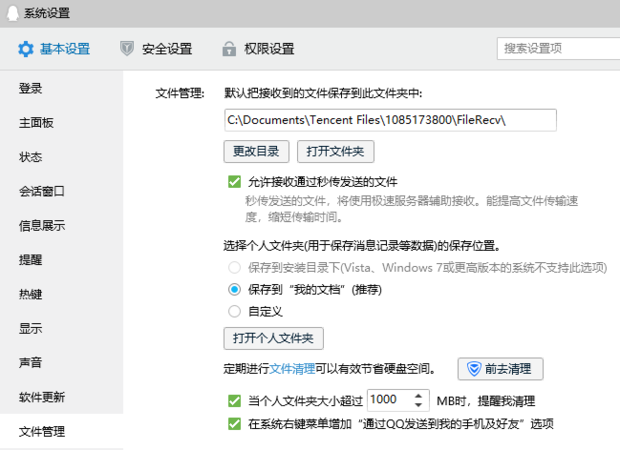The height and width of the screenshot is (450, 620).
Task: Click the 打开个人文件夹 button
Action: [274, 338]
